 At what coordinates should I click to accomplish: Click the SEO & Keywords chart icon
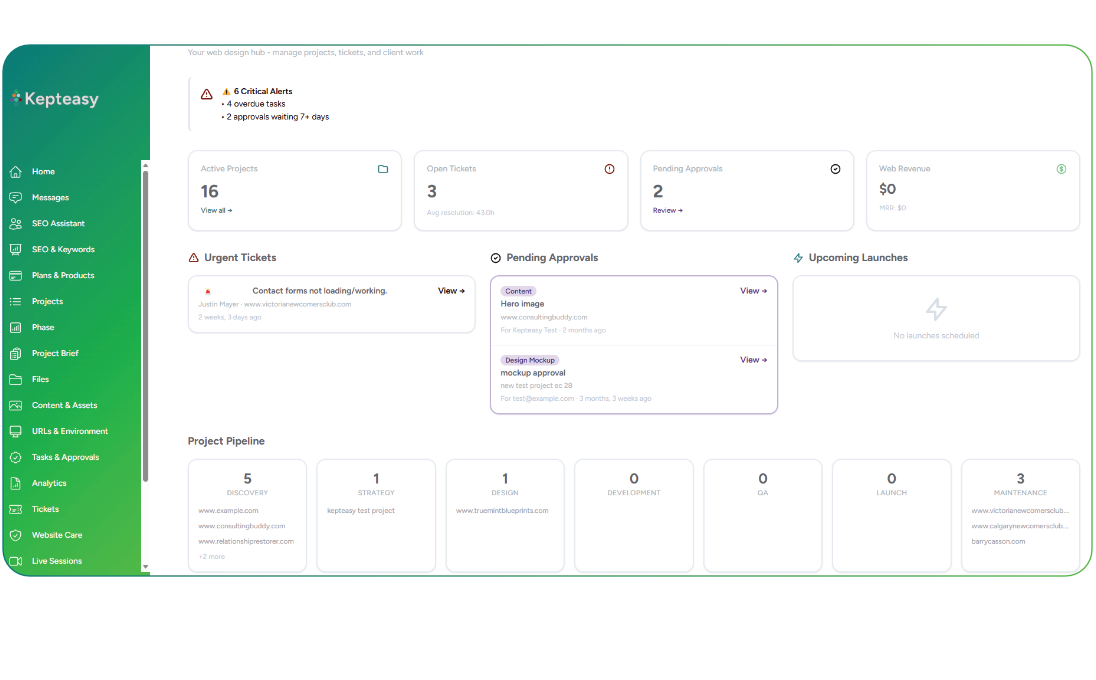pos(15,249)
